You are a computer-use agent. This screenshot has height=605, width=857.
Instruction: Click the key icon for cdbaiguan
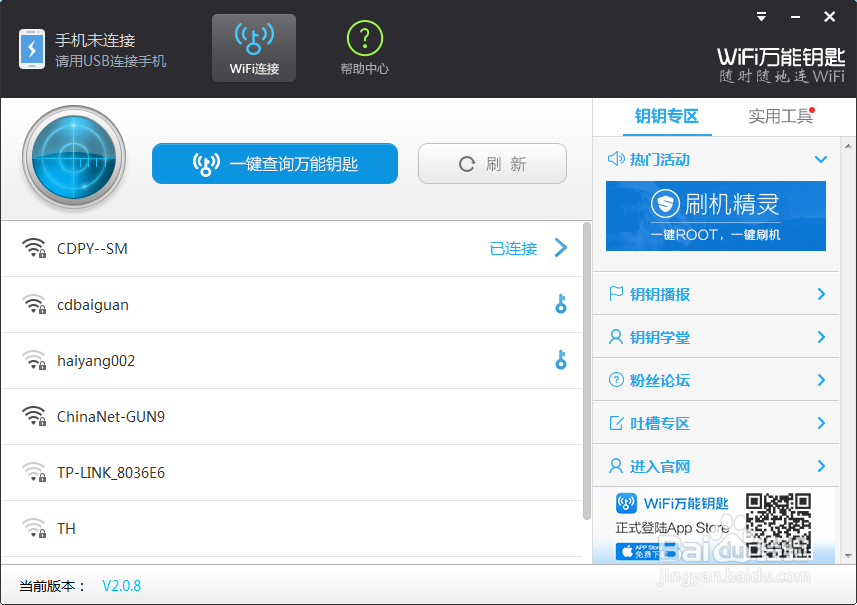561,304
